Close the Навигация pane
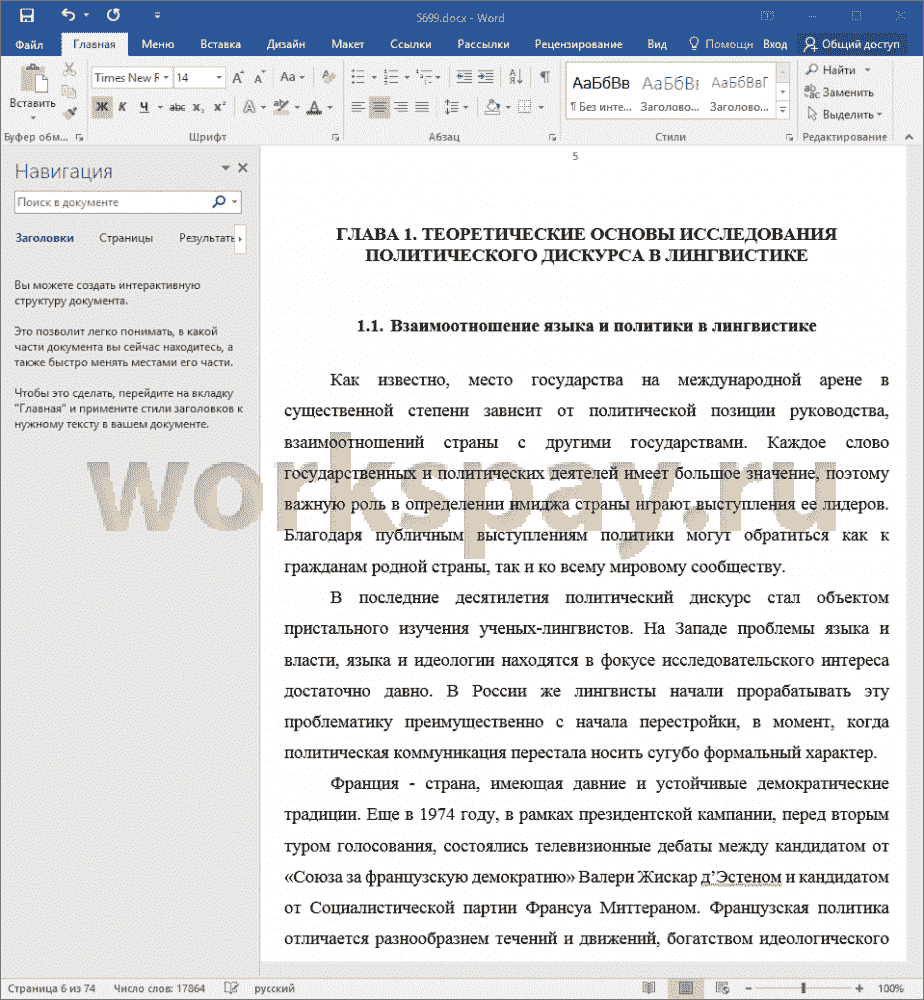 [243, 168]
